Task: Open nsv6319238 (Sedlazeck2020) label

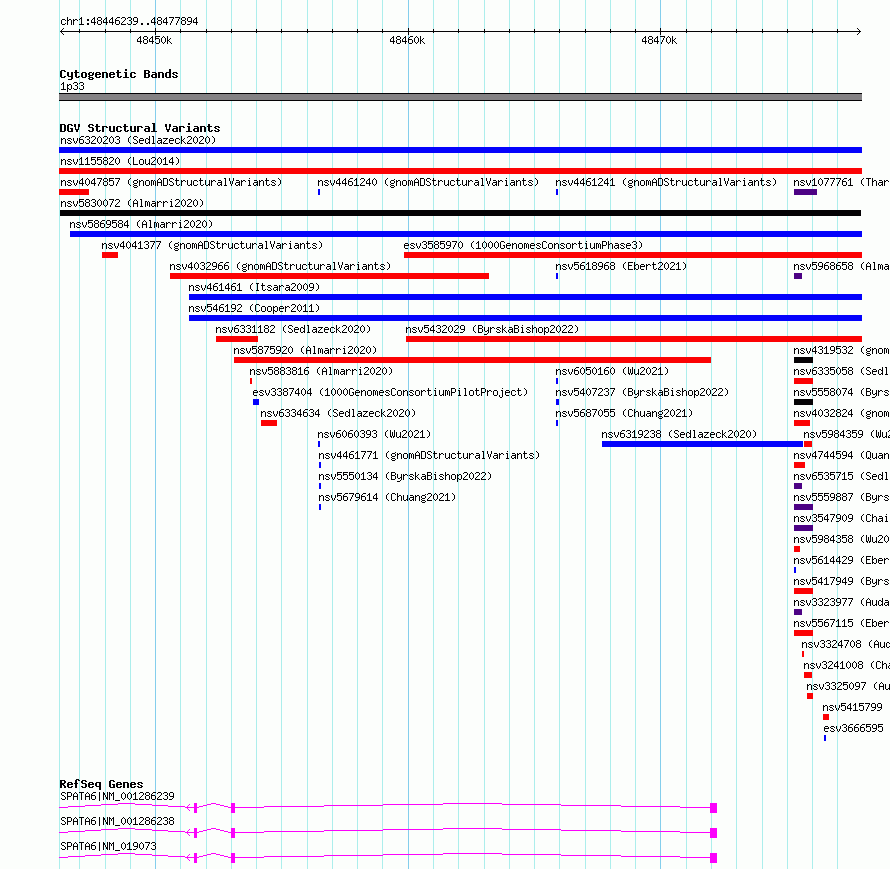Action: coord(679,434)
